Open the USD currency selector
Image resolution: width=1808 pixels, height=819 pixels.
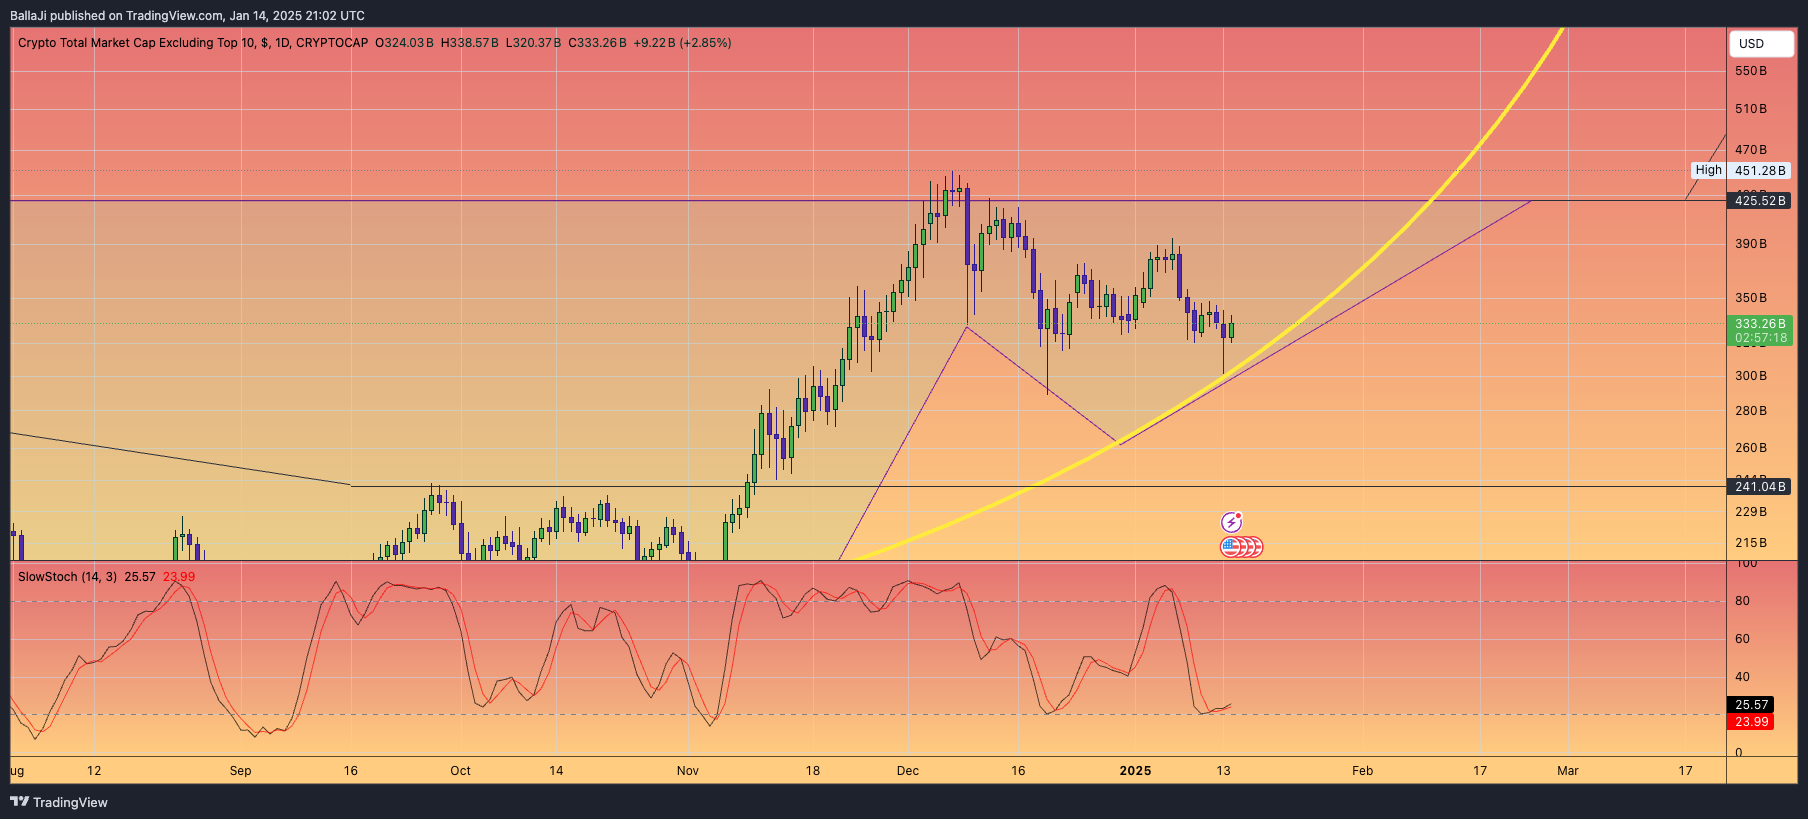pyautogui.click(x=1761, y=43)
